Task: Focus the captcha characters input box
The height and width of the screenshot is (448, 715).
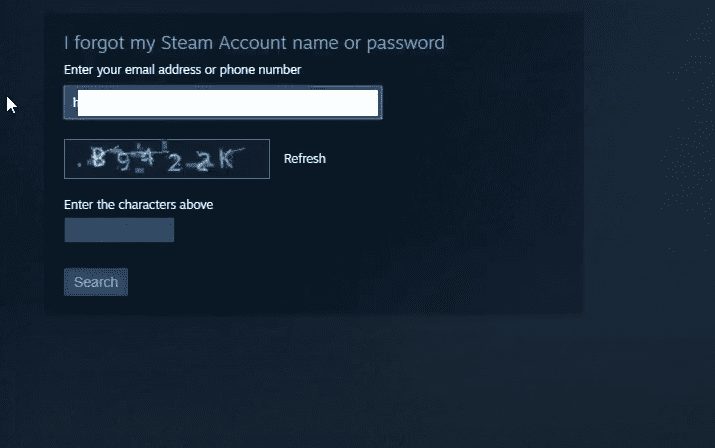Action: [x=119, y=230]
